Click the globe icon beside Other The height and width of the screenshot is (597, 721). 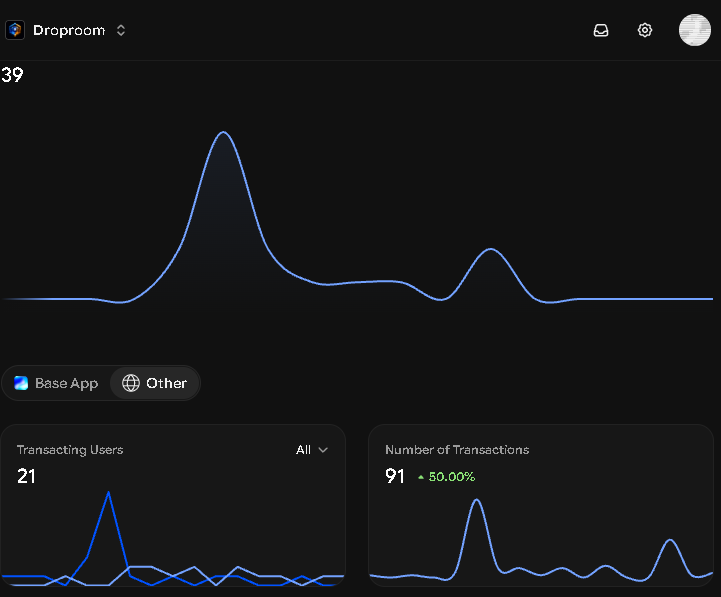point(131,383)
